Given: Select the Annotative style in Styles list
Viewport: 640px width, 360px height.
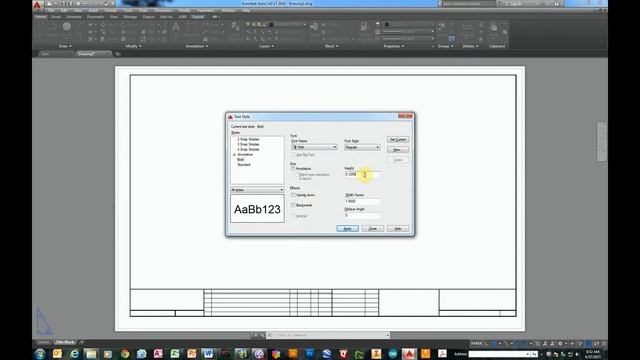Looking at the screenshot, I should 245,155.
